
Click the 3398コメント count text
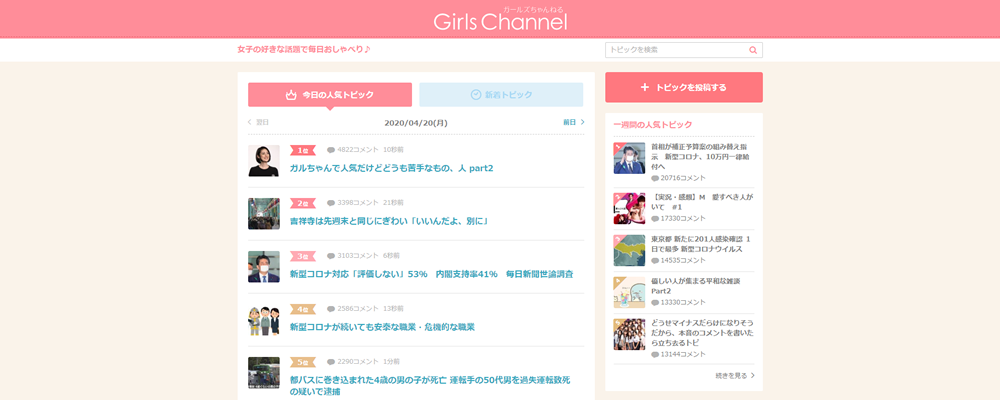coord(358,204)
